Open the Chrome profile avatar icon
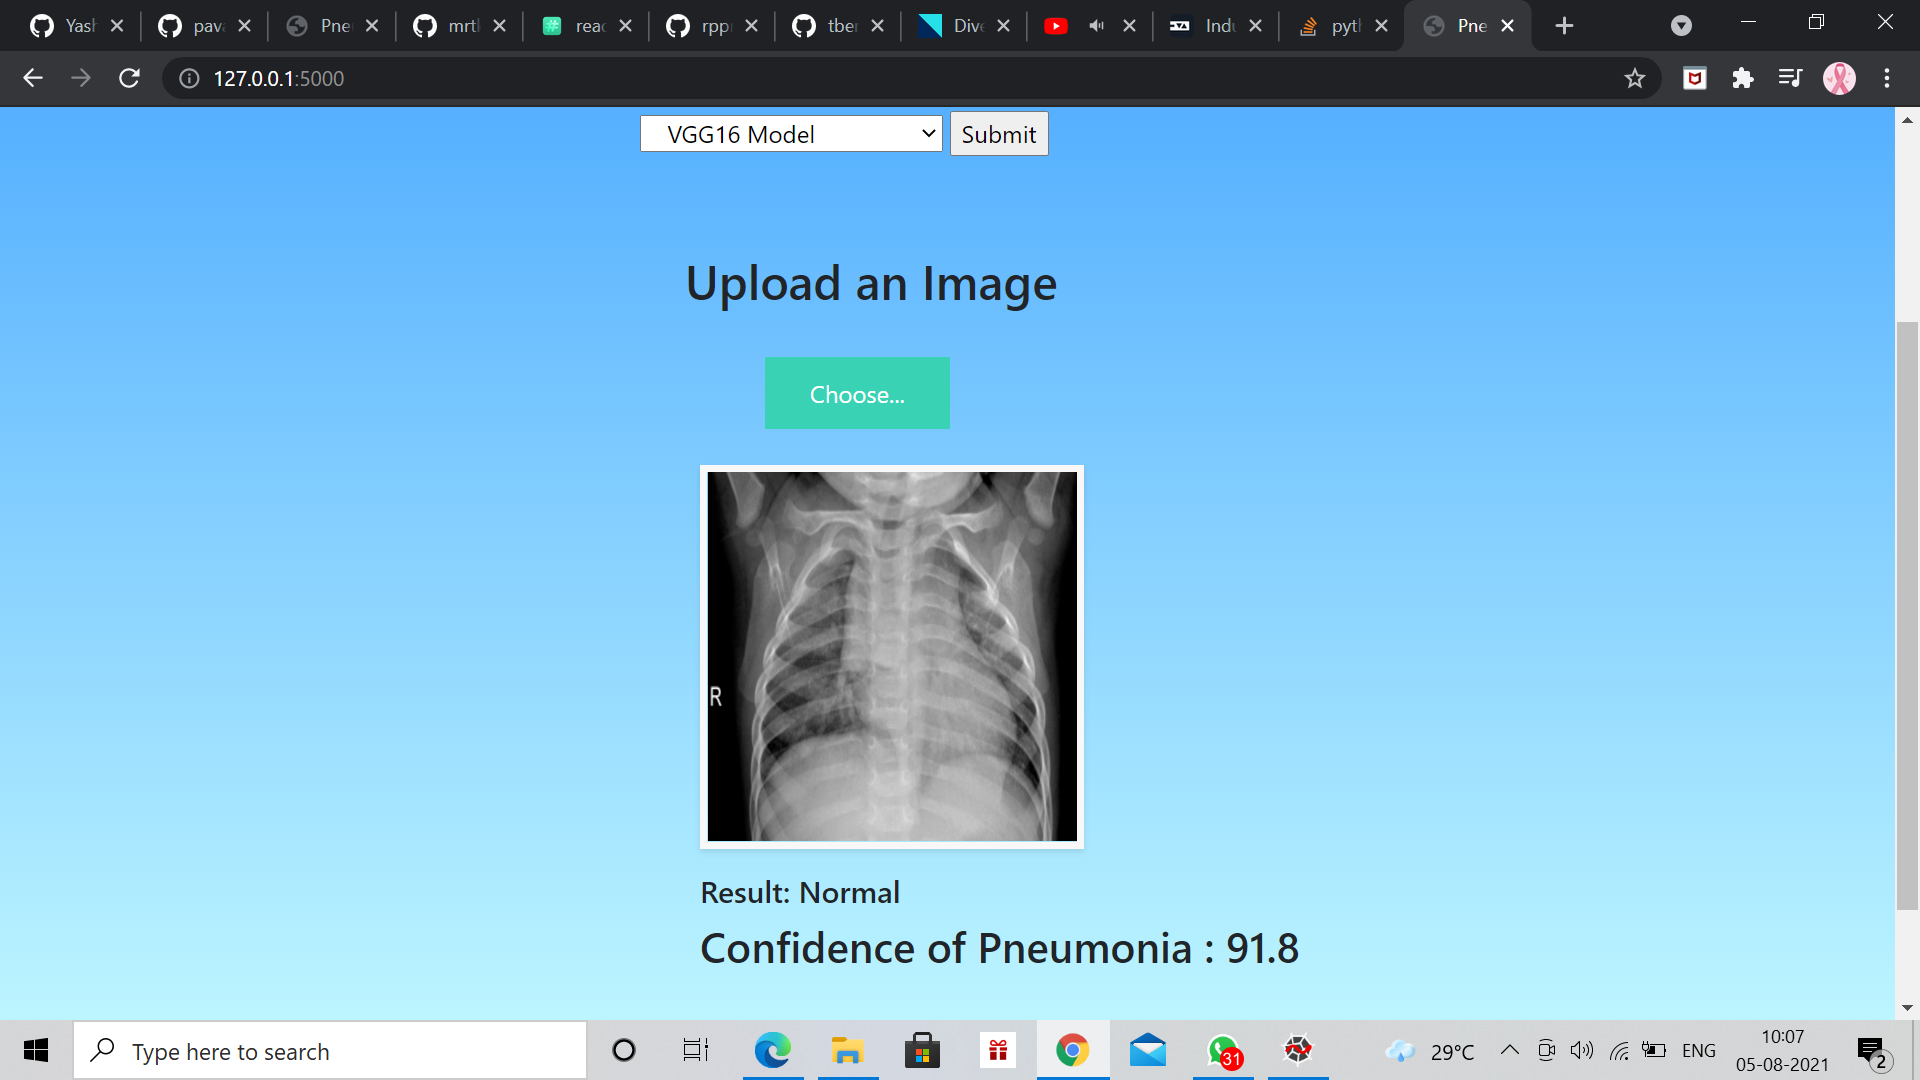This screenshot has width=1920, height=1080. point(1839,79)
